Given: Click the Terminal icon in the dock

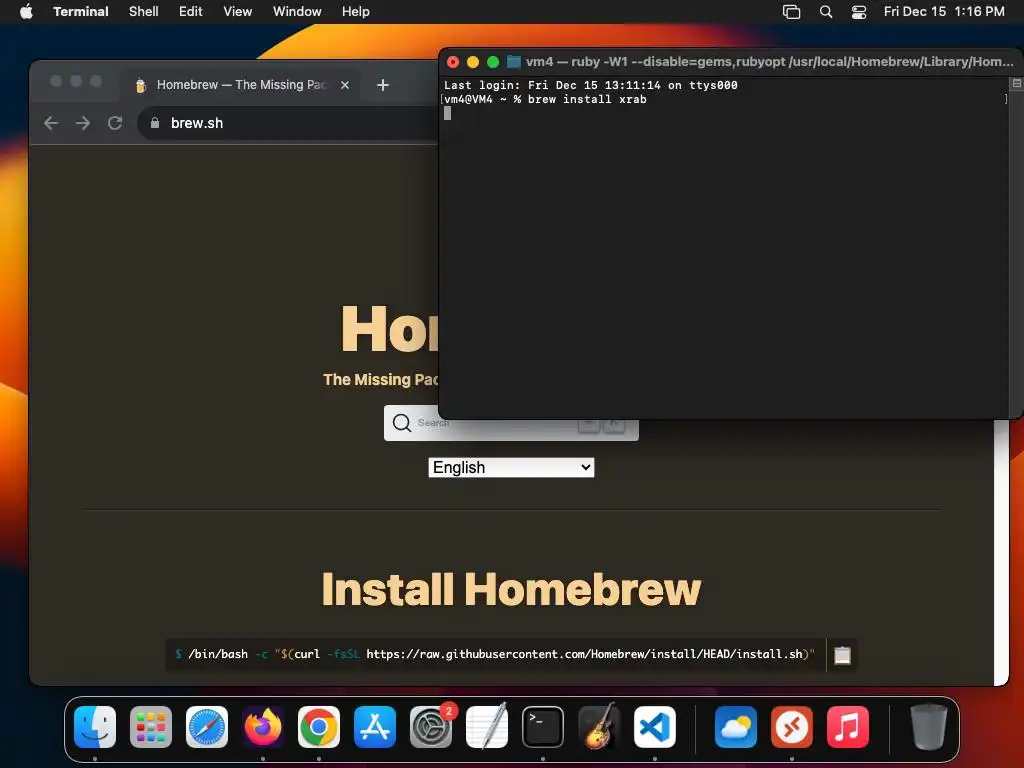Looking at the screenshot, I should tap(543, 727).
